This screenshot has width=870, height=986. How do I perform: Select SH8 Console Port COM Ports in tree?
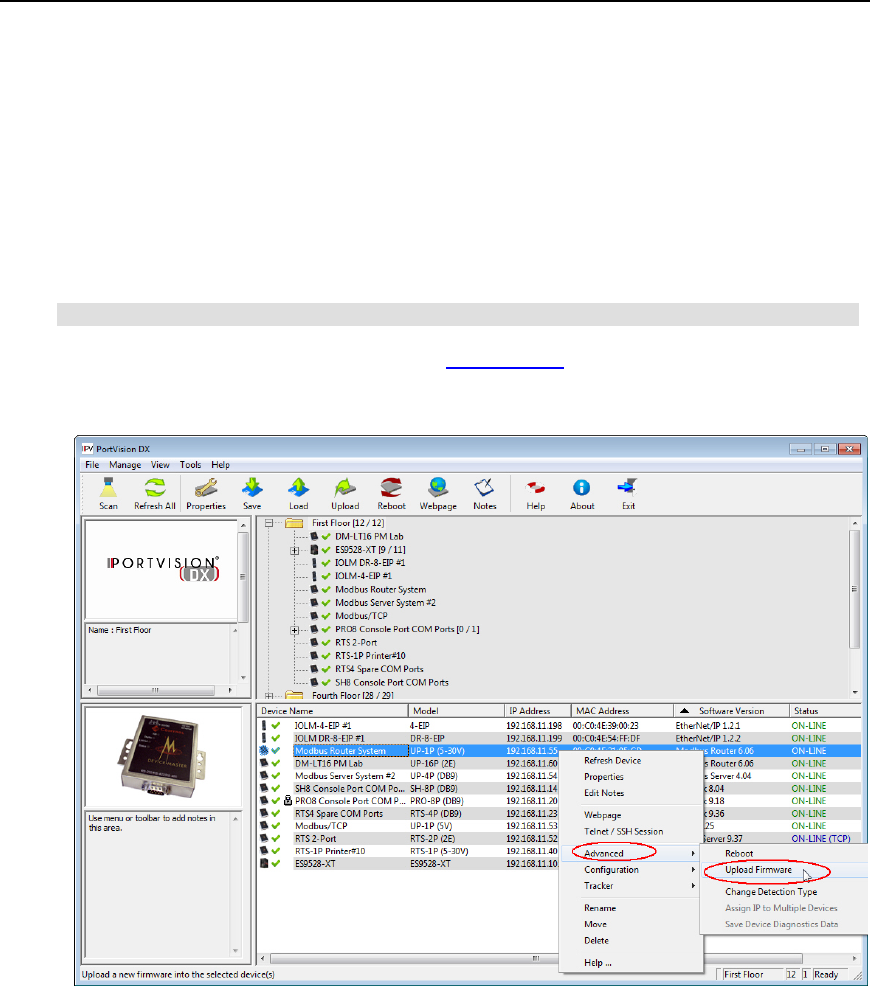392,682
